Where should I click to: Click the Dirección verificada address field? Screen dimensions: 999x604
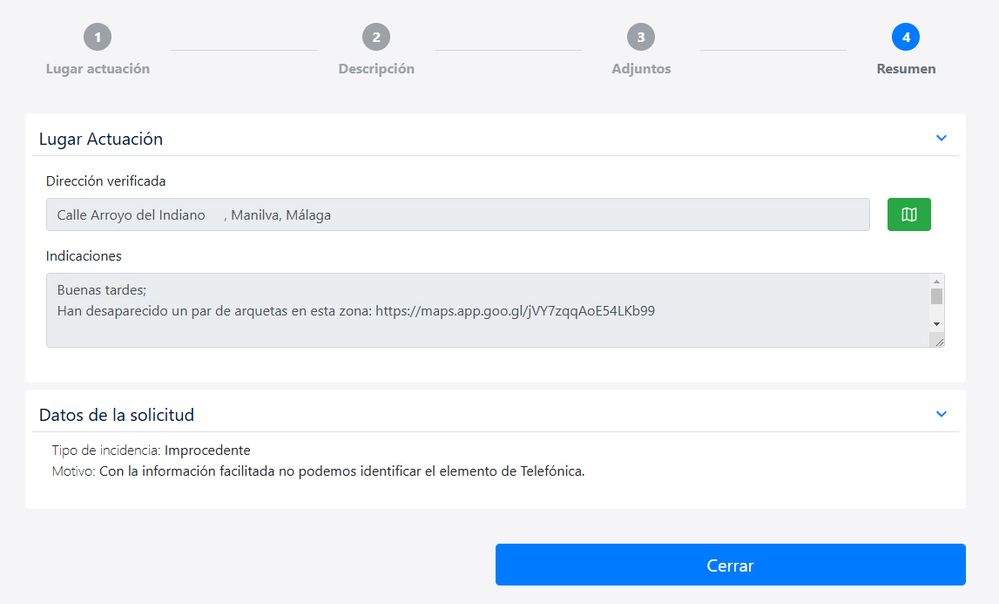coord(457,214)
